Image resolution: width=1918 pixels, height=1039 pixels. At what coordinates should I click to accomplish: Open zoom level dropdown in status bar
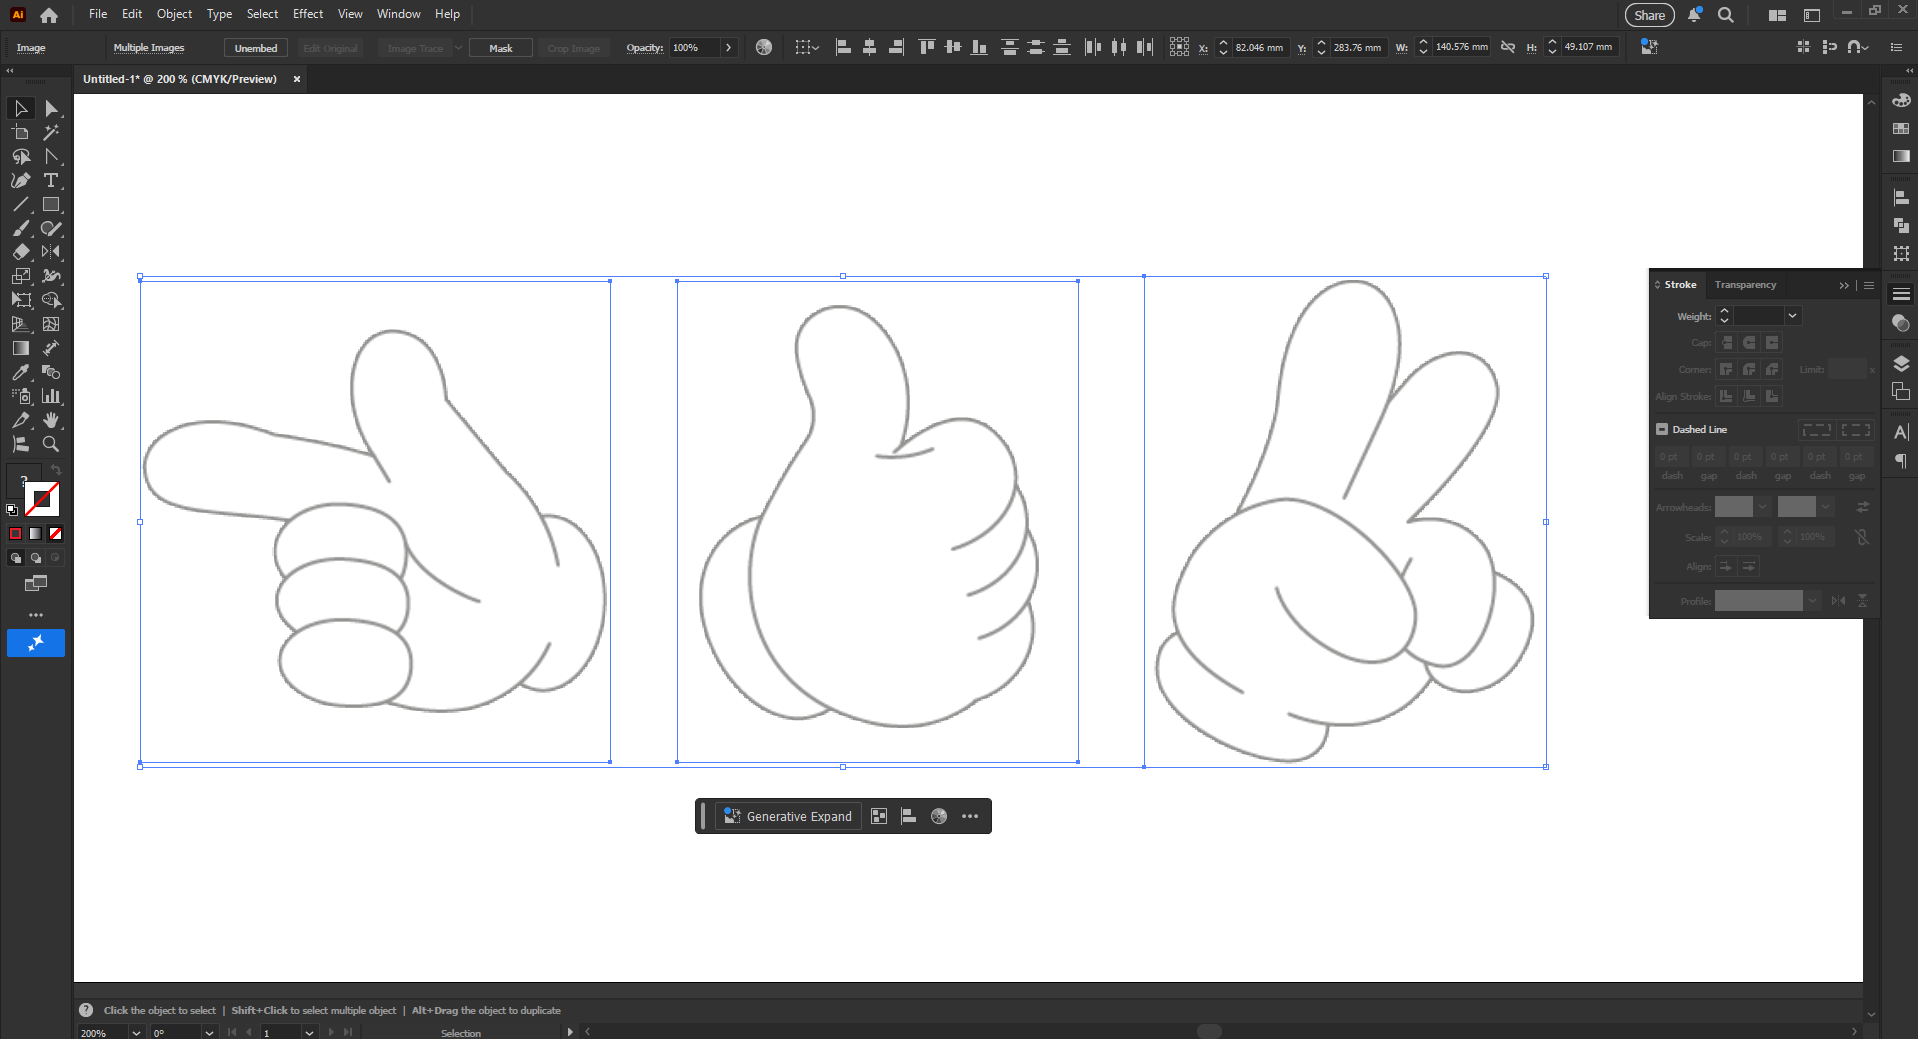pos(136,1033)
